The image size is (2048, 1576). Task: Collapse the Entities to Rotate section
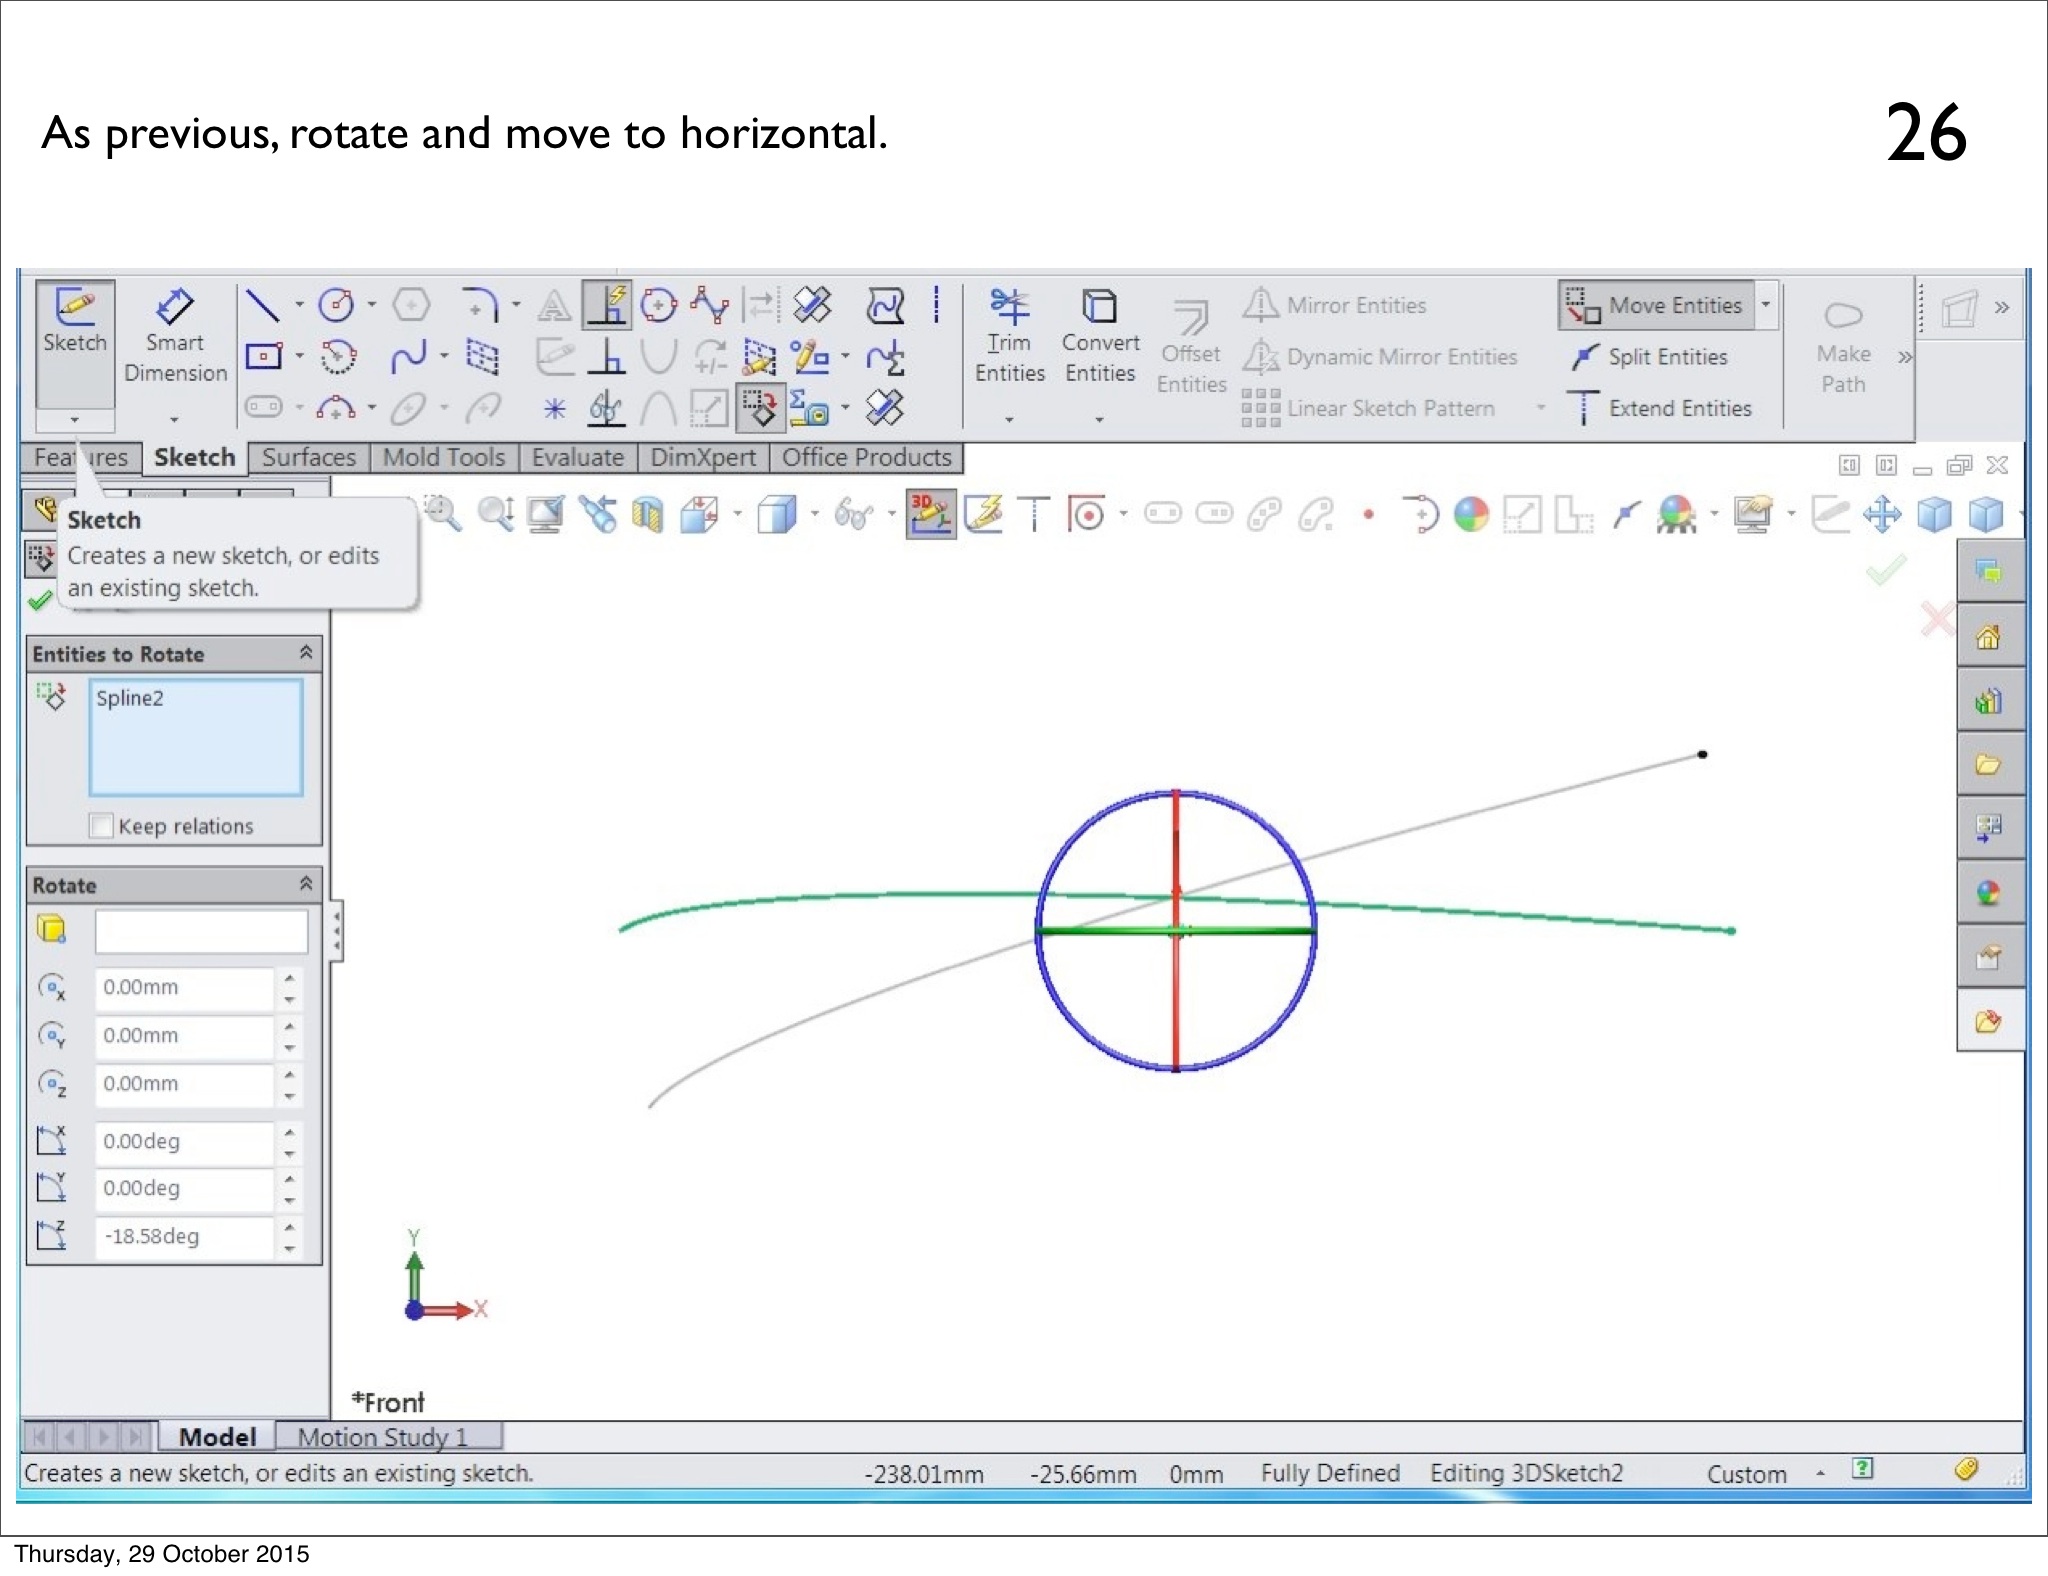pos(306,654)
